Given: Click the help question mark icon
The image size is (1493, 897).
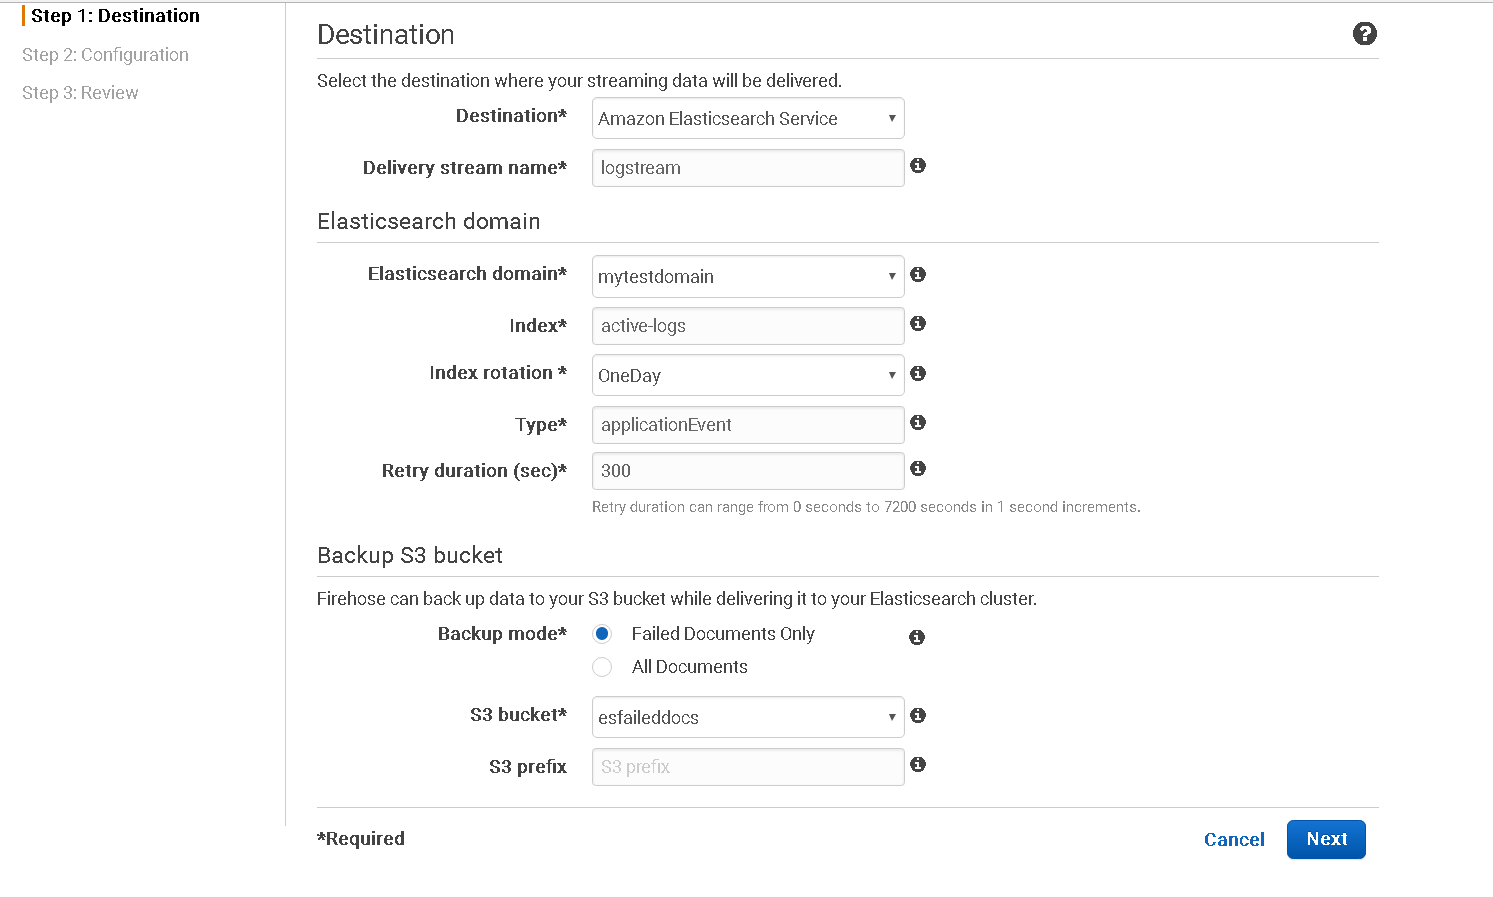Looking at the screenshot, I should point(1364,34).
